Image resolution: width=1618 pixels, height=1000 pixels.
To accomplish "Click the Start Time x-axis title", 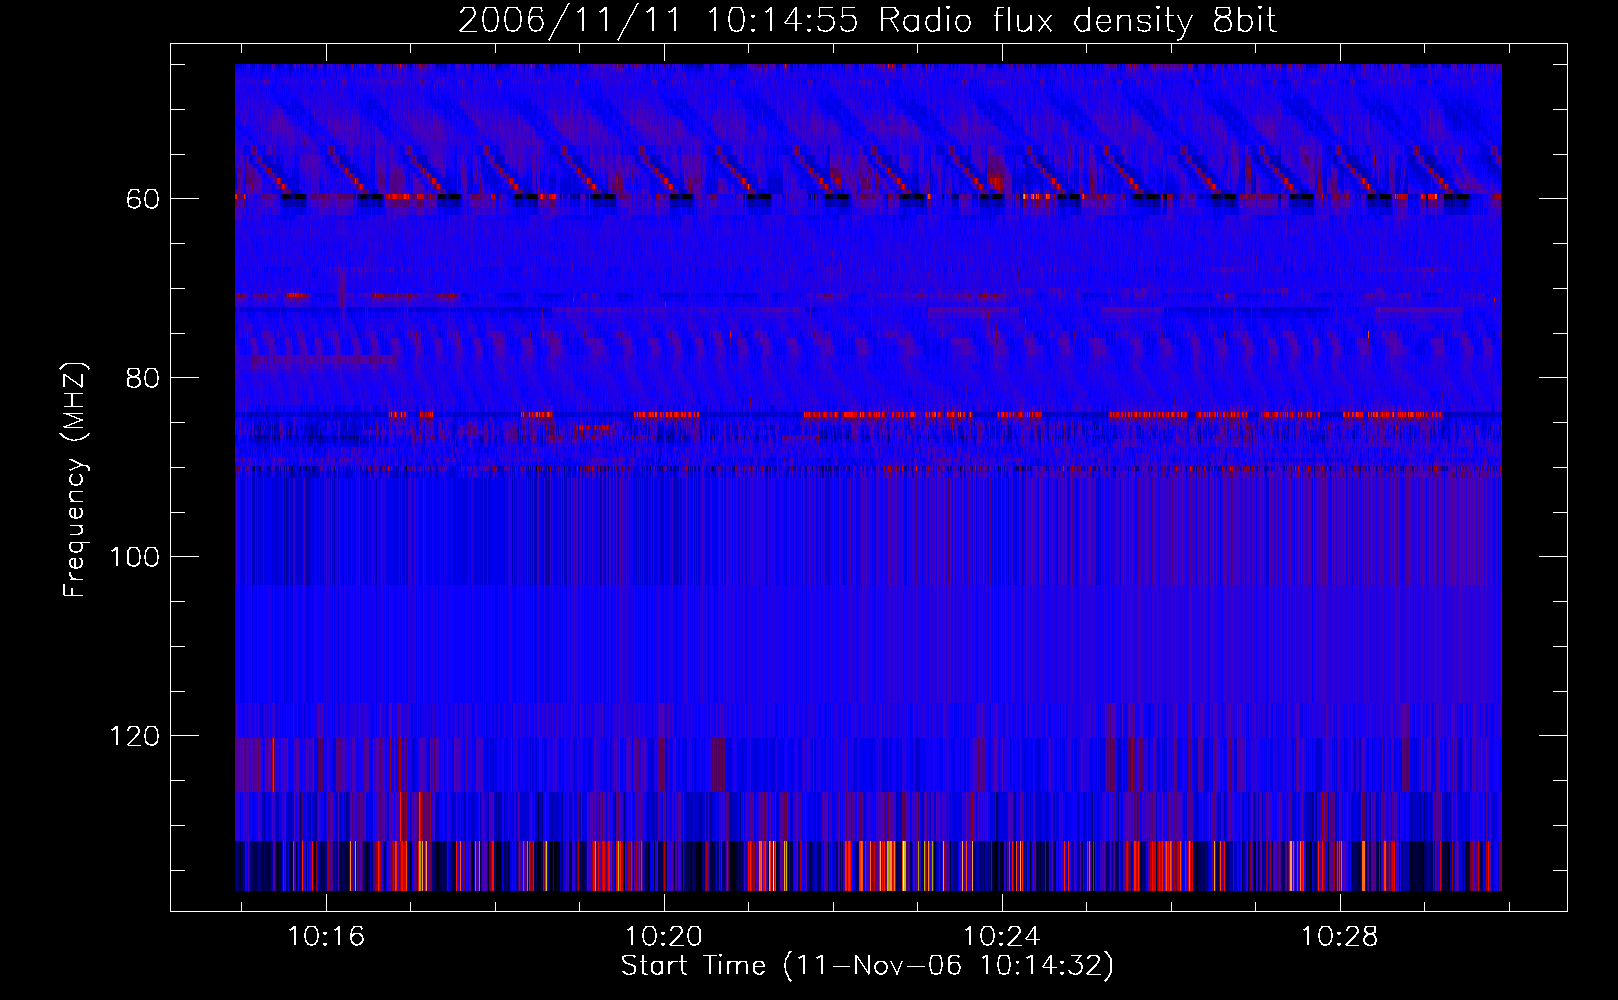I will (867, 966).
